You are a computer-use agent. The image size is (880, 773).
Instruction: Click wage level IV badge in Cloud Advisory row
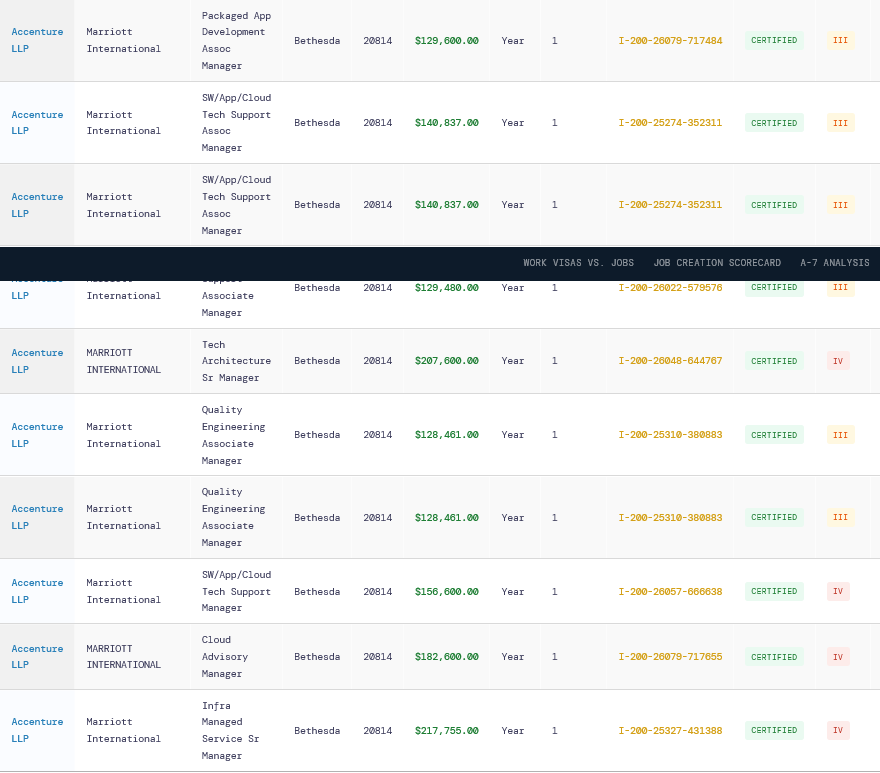coord(838,657)
